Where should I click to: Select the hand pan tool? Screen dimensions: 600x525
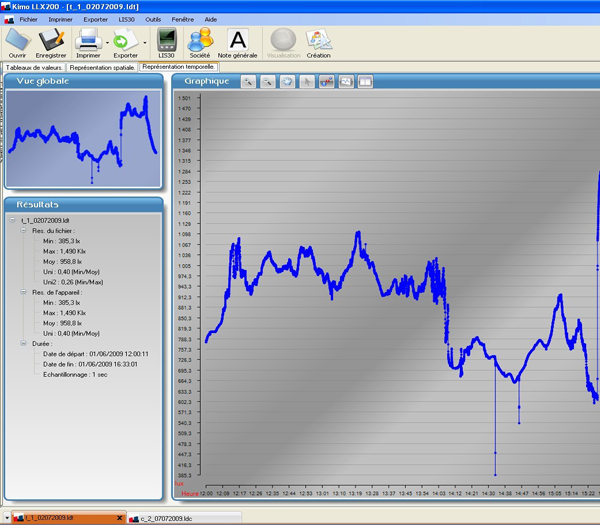tap(287, 82)
